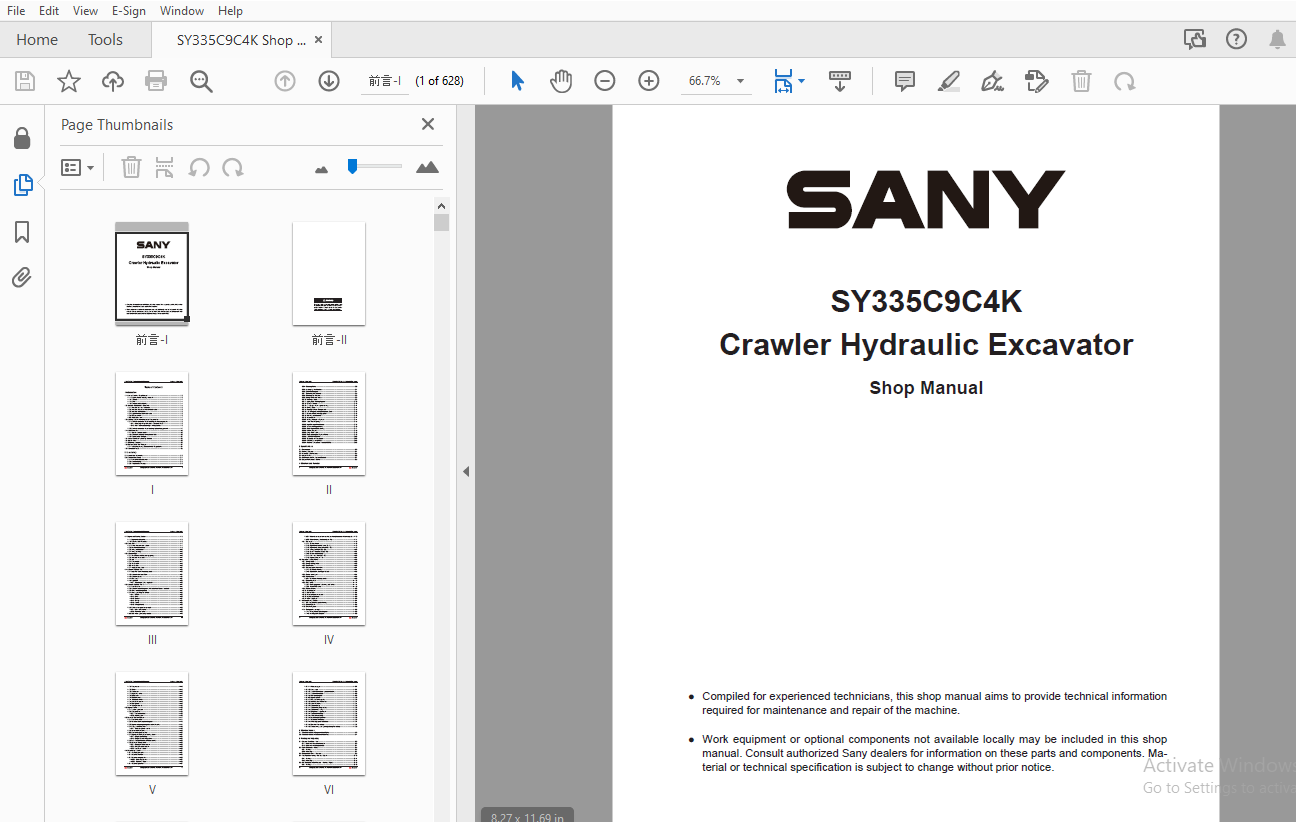The width and height of the screenshot is (1296, 822).
Task: Select the page III thumbnail
Action: (152, 574)
